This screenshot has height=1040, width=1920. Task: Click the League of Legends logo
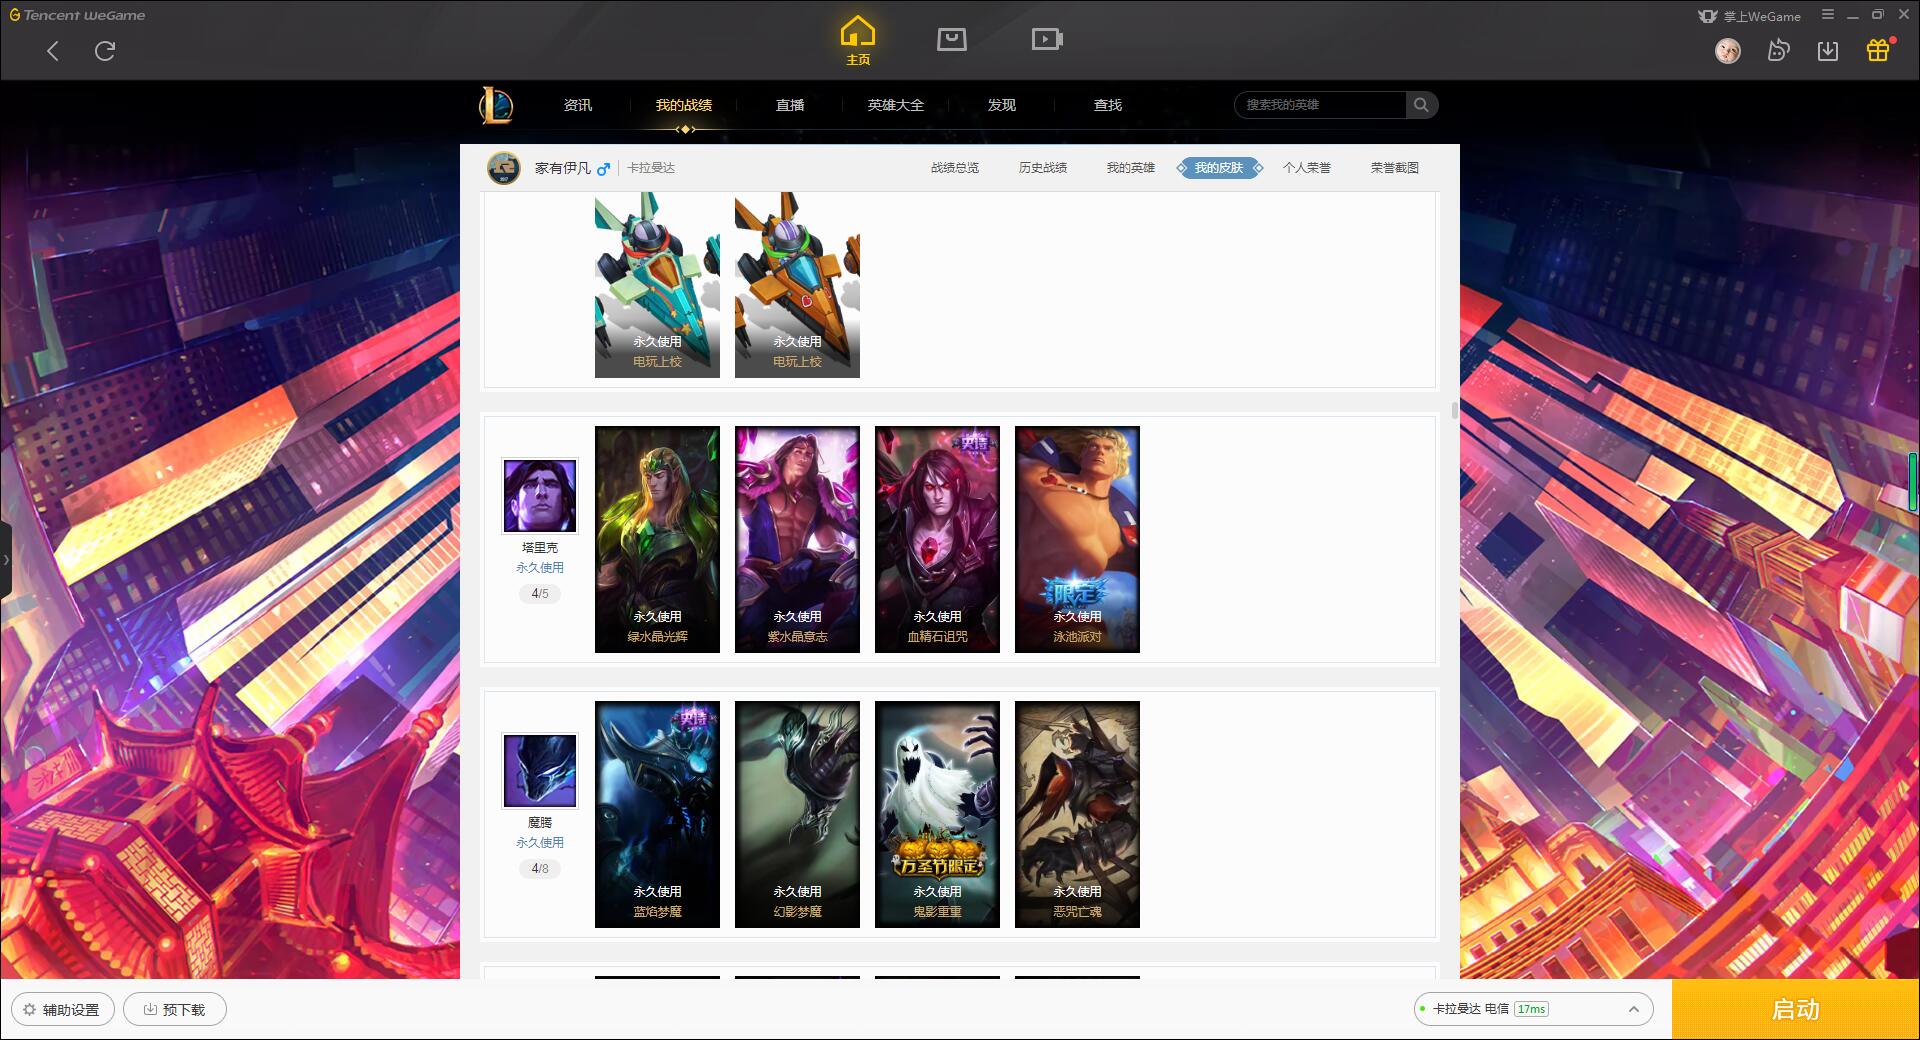coord(496,105)
